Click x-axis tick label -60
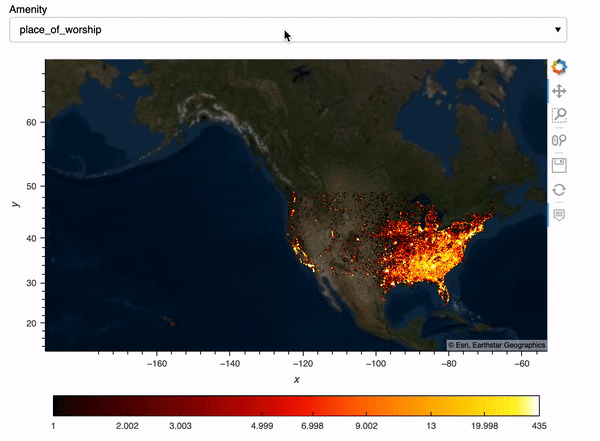This screenshot has width=600, height=441. [x=522, y=364]
